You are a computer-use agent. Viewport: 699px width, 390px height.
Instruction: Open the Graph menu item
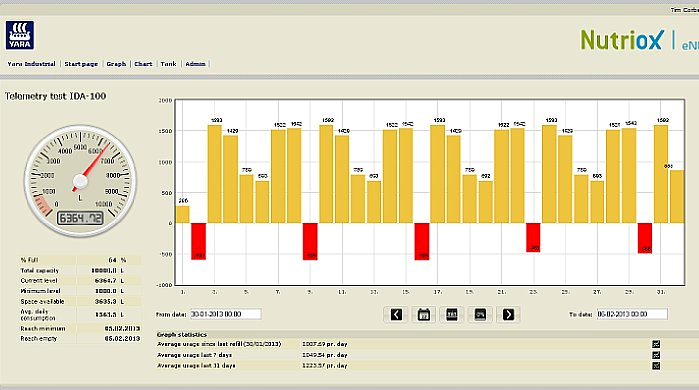116,64
